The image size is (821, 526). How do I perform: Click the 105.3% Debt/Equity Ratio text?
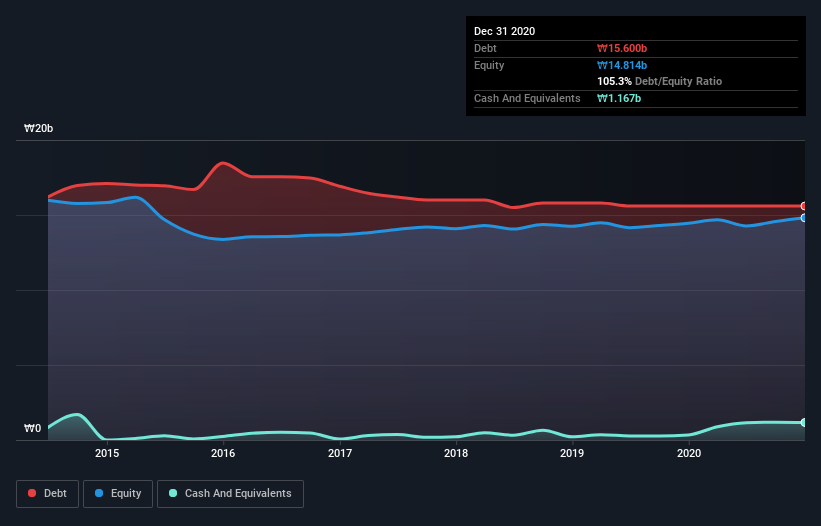pyautogui.click(x=660, y=82)
